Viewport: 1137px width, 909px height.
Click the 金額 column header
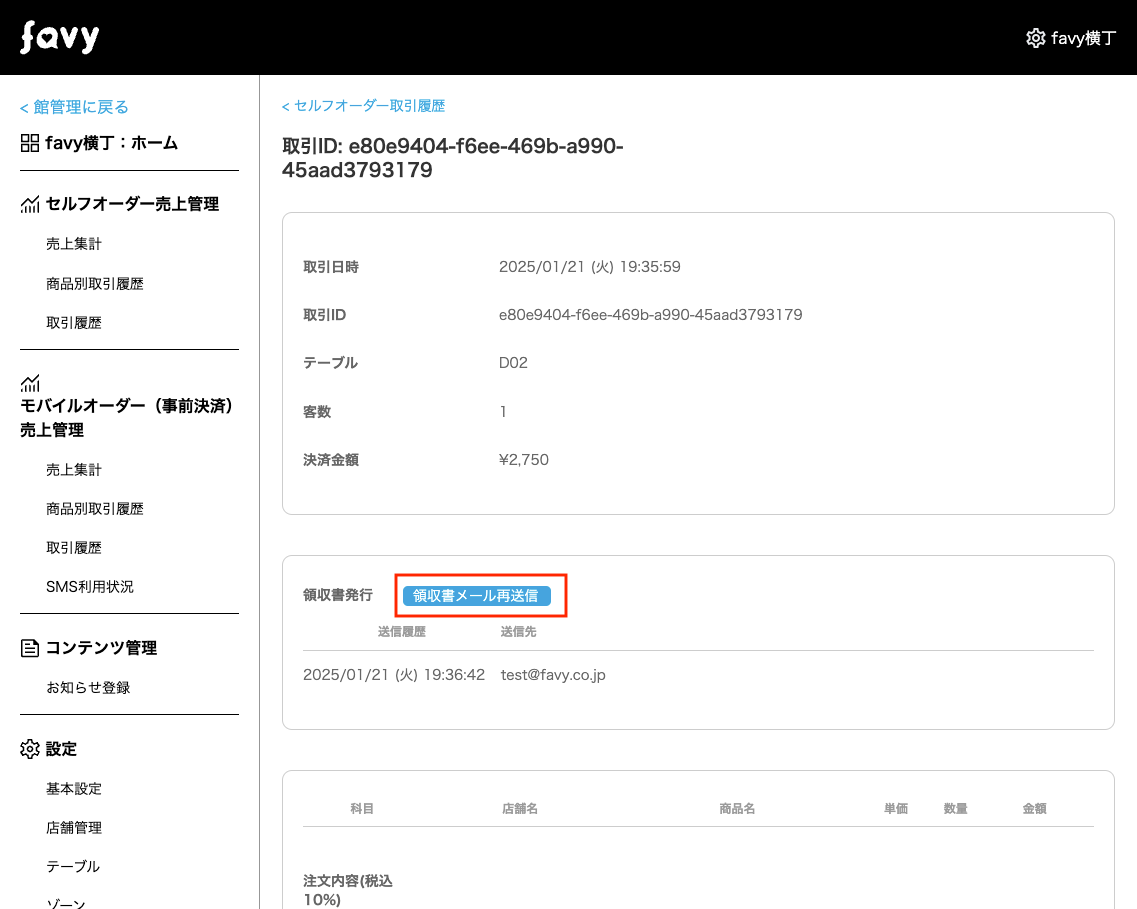point(1035,808)
